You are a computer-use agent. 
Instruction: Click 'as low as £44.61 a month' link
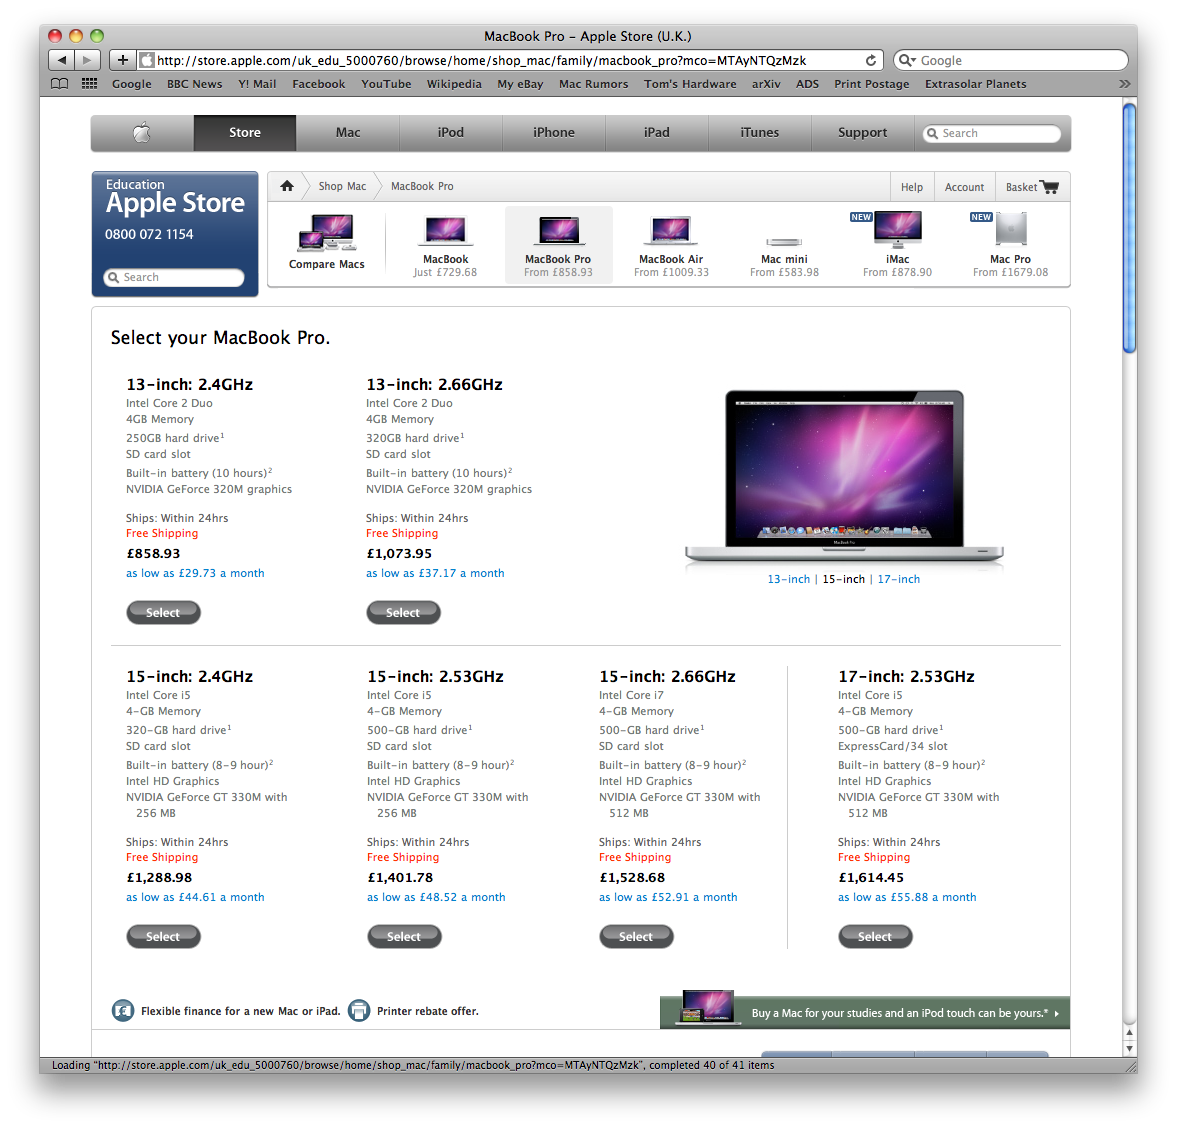coord(195,898)
